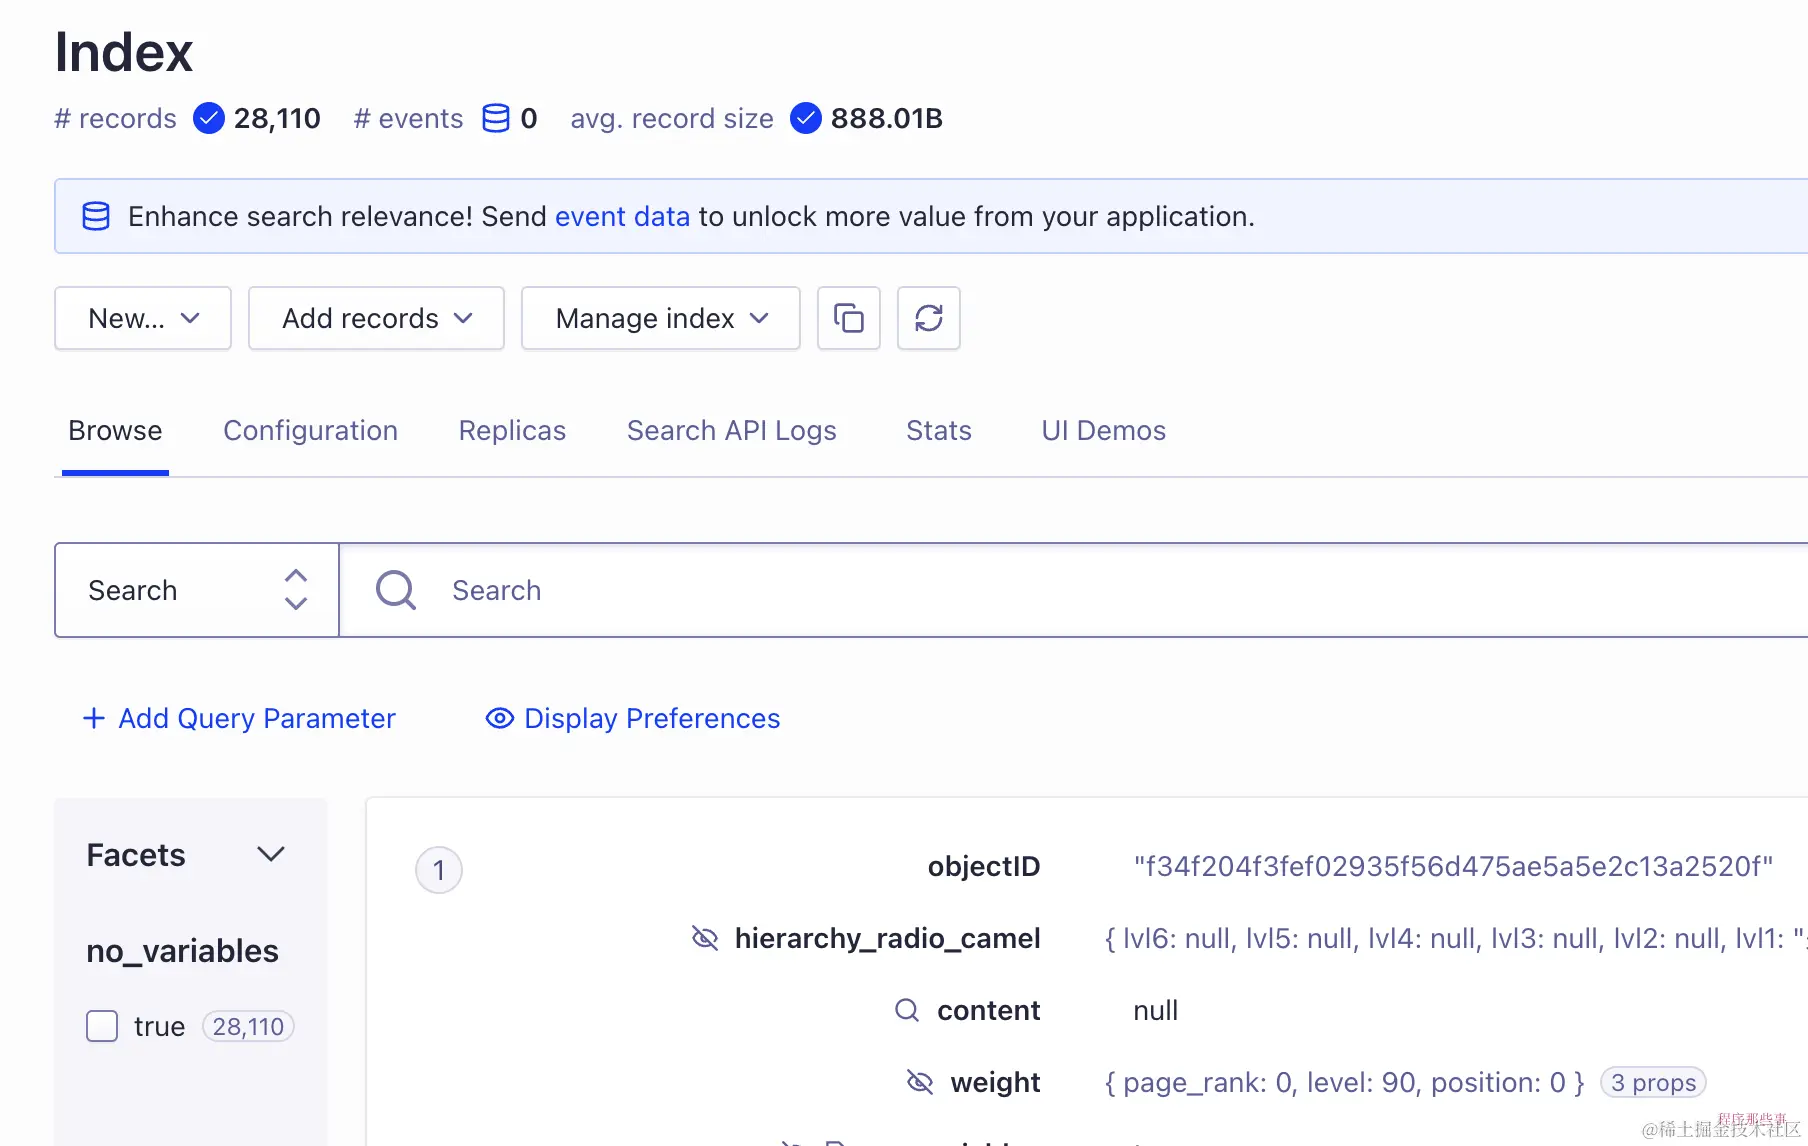The width and height of the screenshot is (1808, 1146).
Task: Click the weight page_rank value text
Action: [x=1344, y=1082]
